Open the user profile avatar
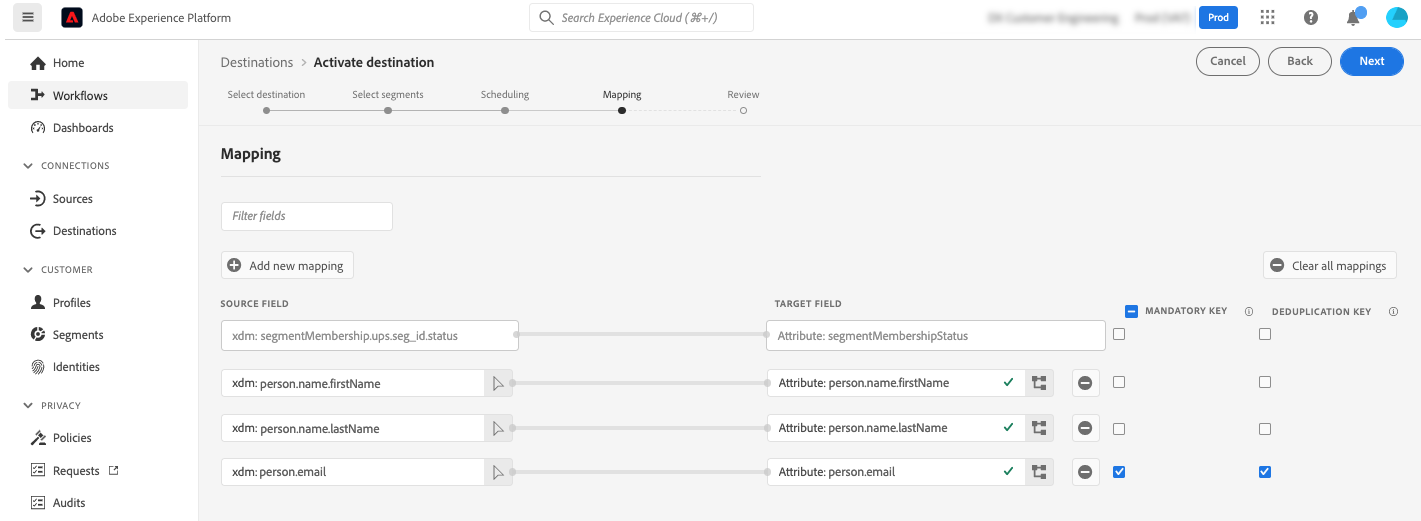This screenshot has width=1421, height=521. (x=1397, y=18)
